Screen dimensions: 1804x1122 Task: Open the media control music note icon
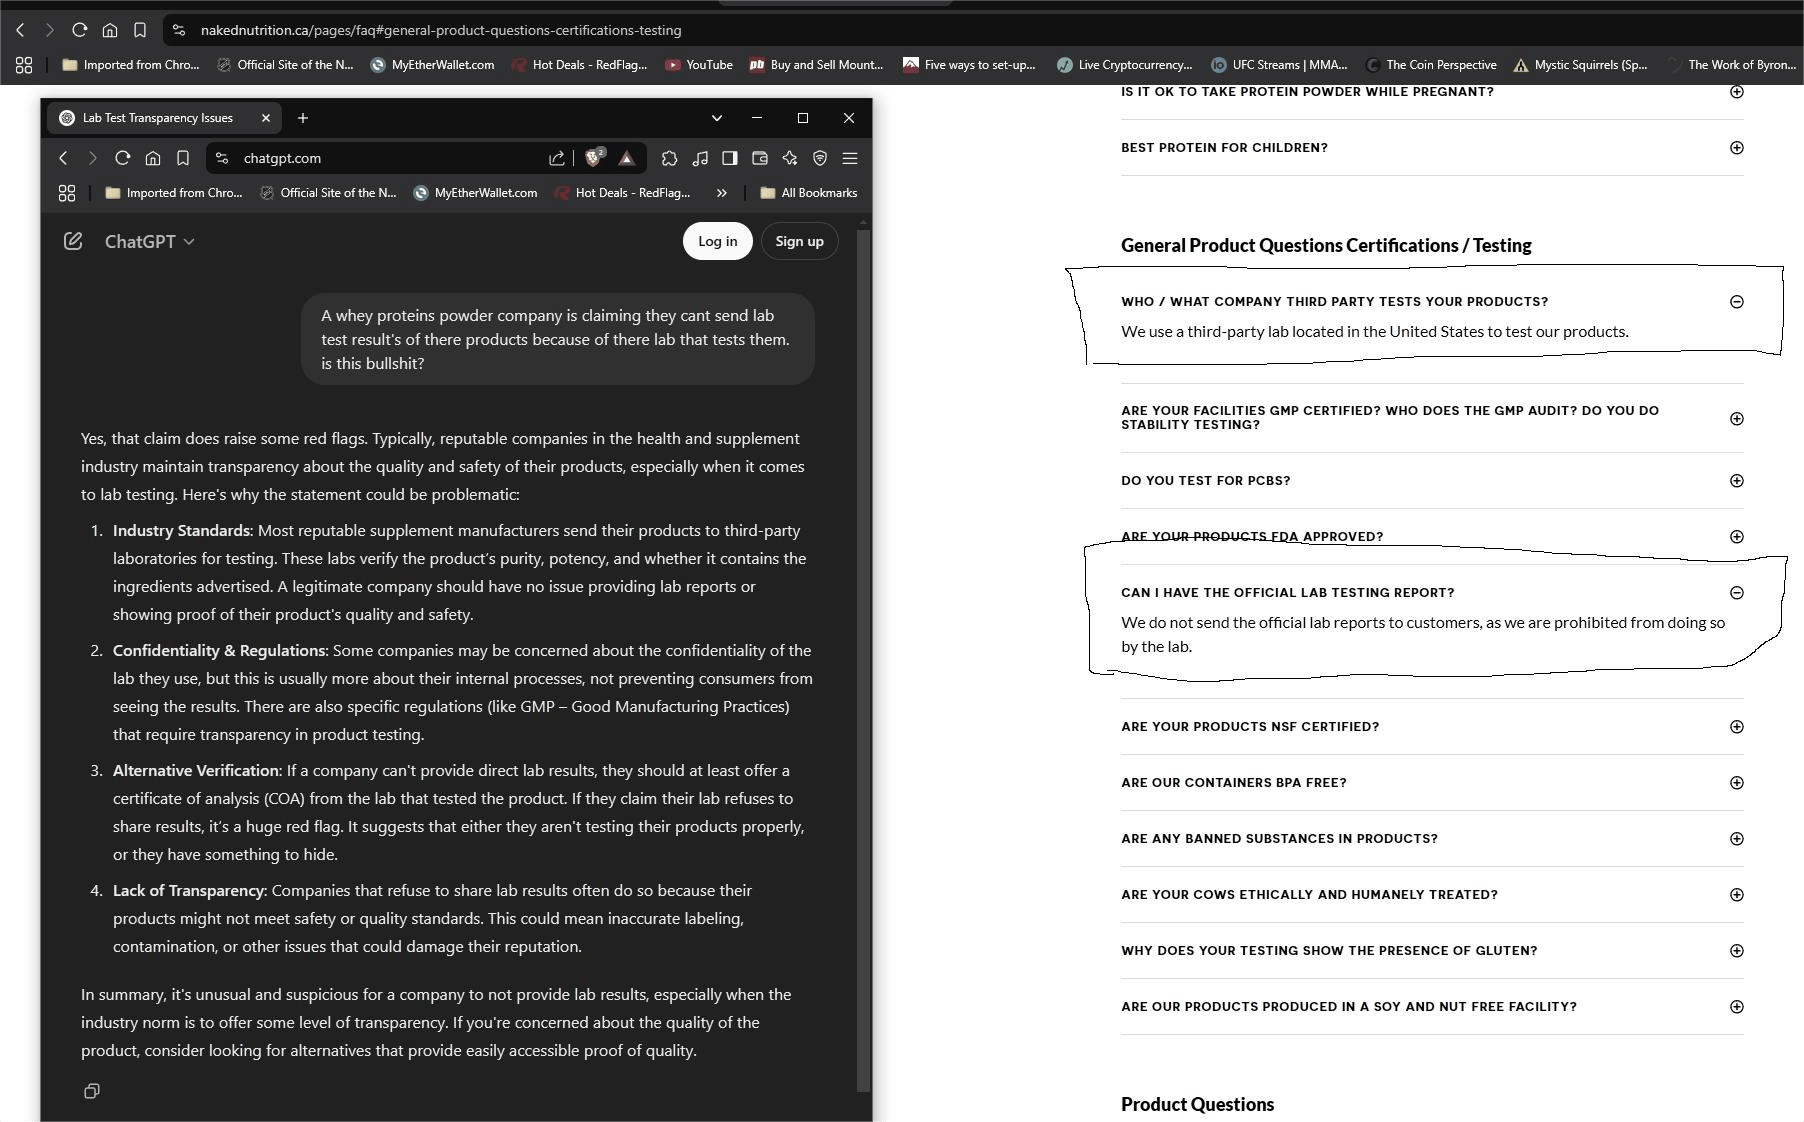pyautogui.click(x=700, y=158)
